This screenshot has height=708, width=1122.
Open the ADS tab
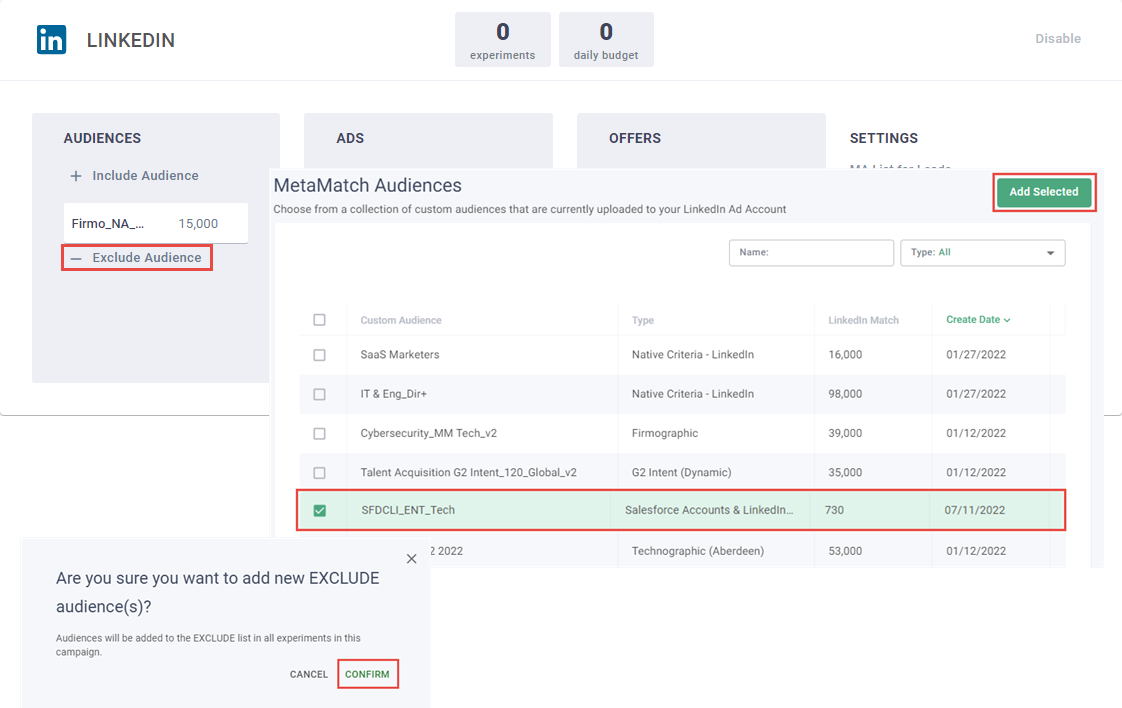pyautogui.click(x=350, y=138)
